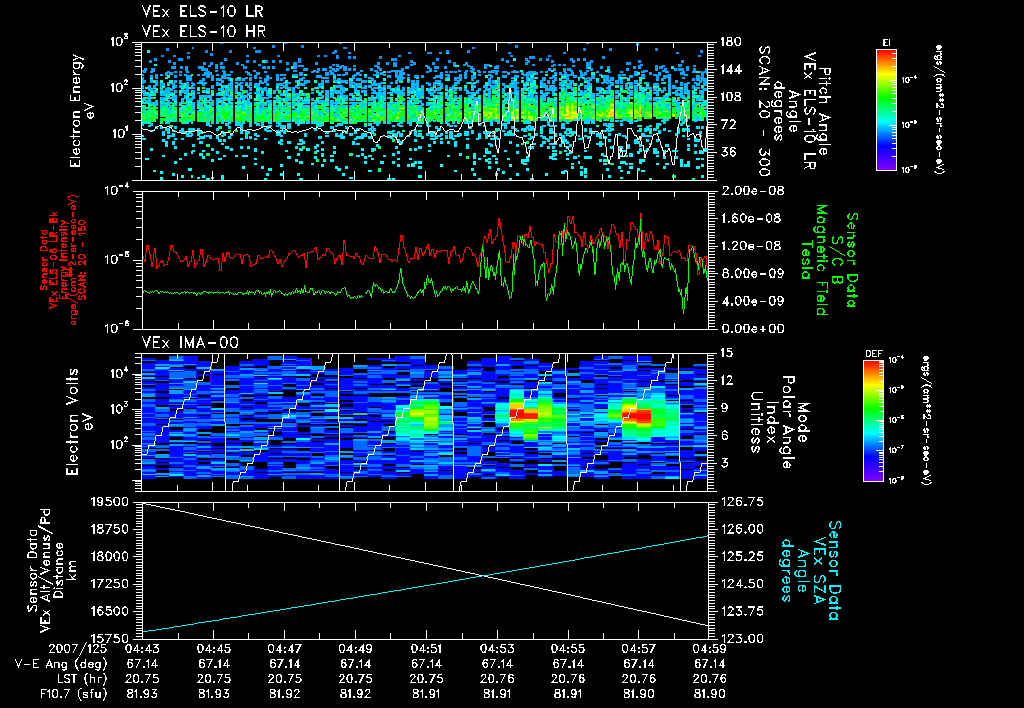Viewport: 1024px width, 708px height.
Task: Click the pitch angle tick value 180
Action: [x=731, y=42]
